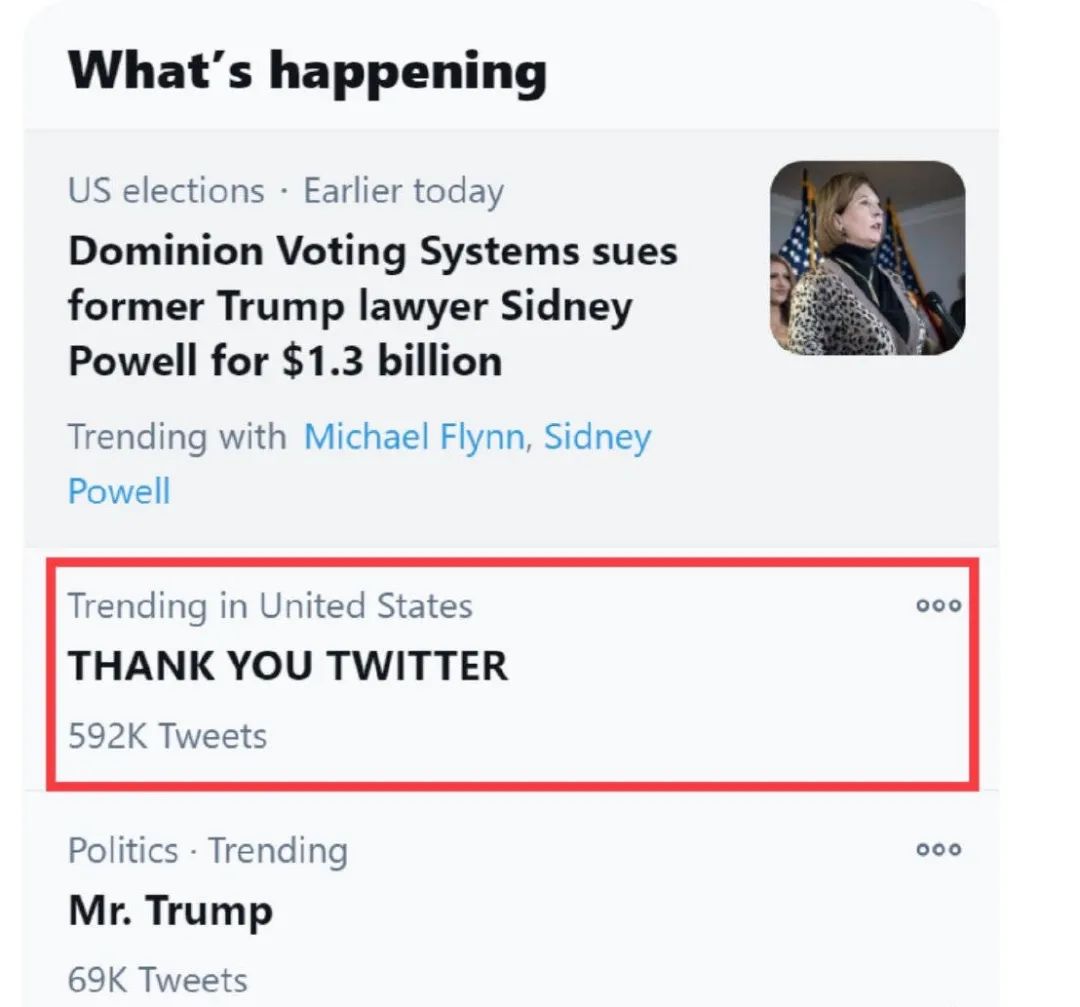The image size is (1080, 1007).
Task: Select the Mr. Trump trend title
Action: 170,910
